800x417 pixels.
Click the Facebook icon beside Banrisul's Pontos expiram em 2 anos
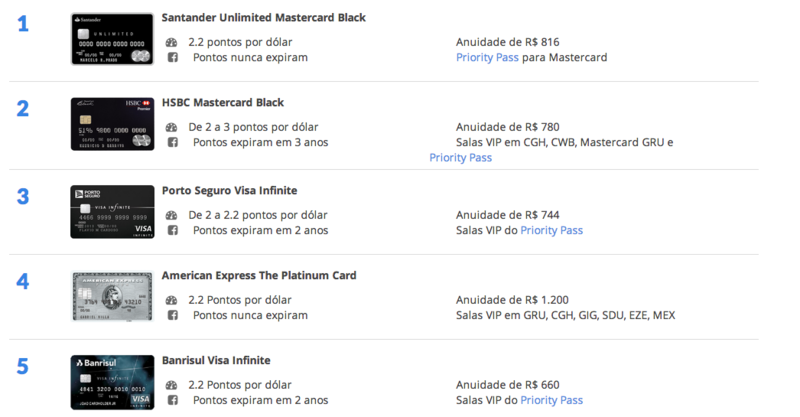click(x=173, y=400)
